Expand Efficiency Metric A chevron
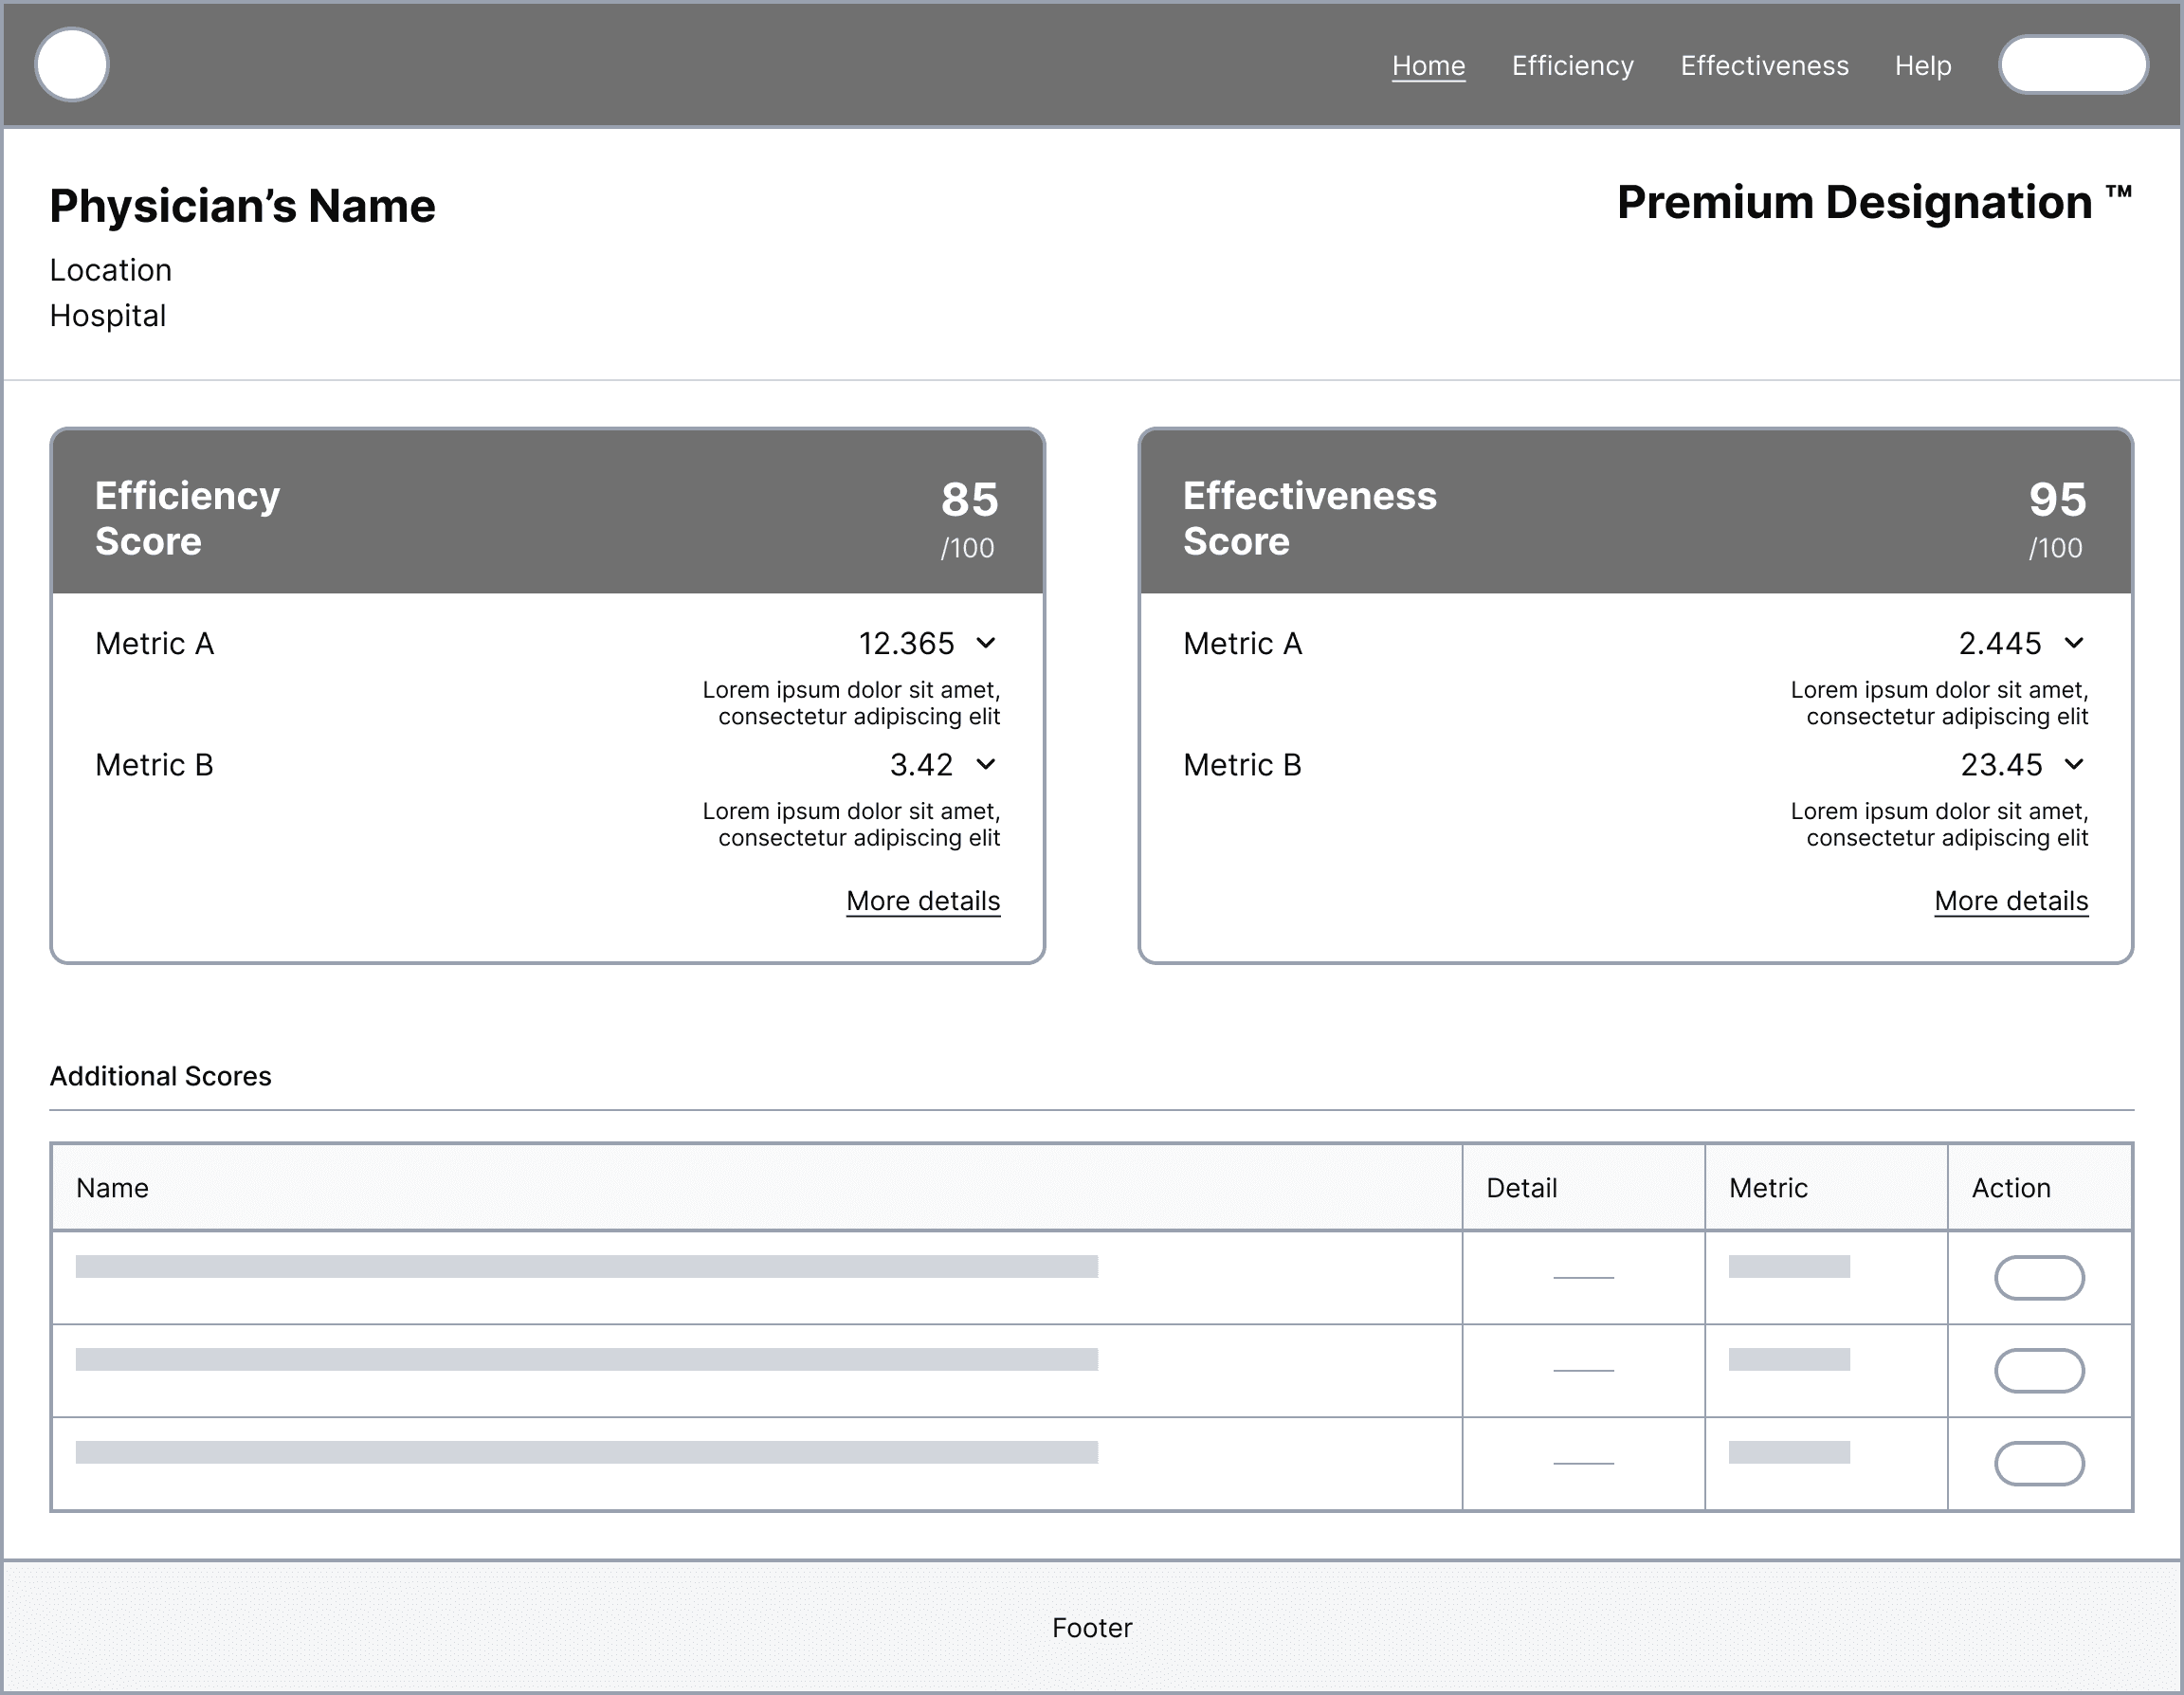 [x=986, y=643]
